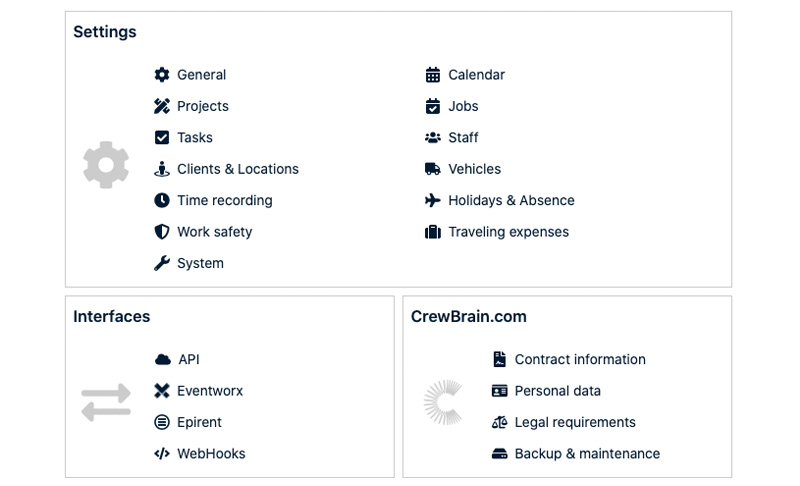Image resolution: width=800 pixels, height=486 pixels.
Task: Click the shield icon for Work safety
Action: coord(162,232)
